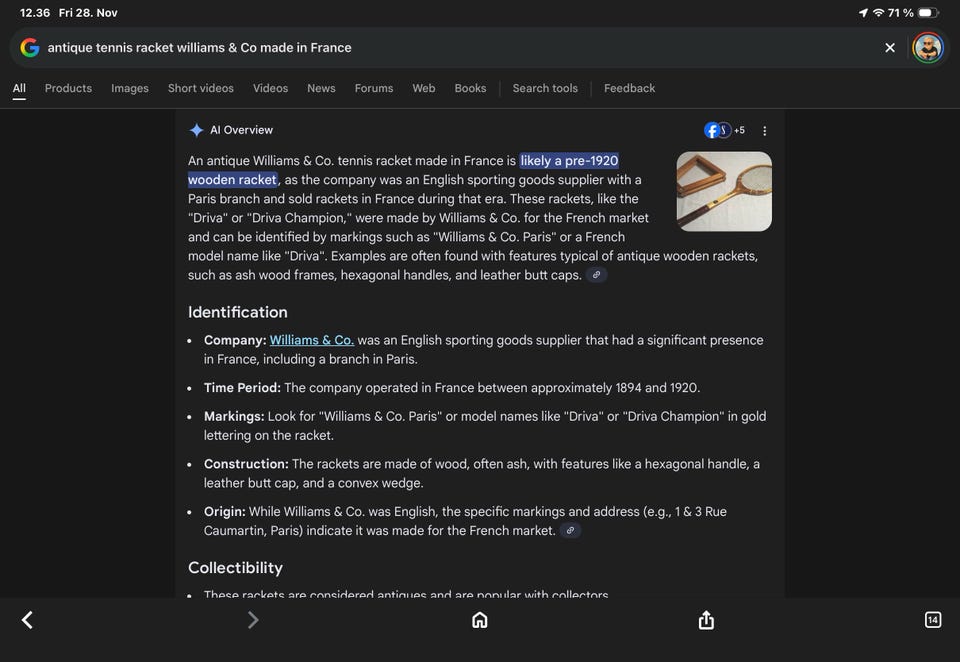The image size is (960, 662).
Task: Switch to the Images tab
Action: (130, 88)
